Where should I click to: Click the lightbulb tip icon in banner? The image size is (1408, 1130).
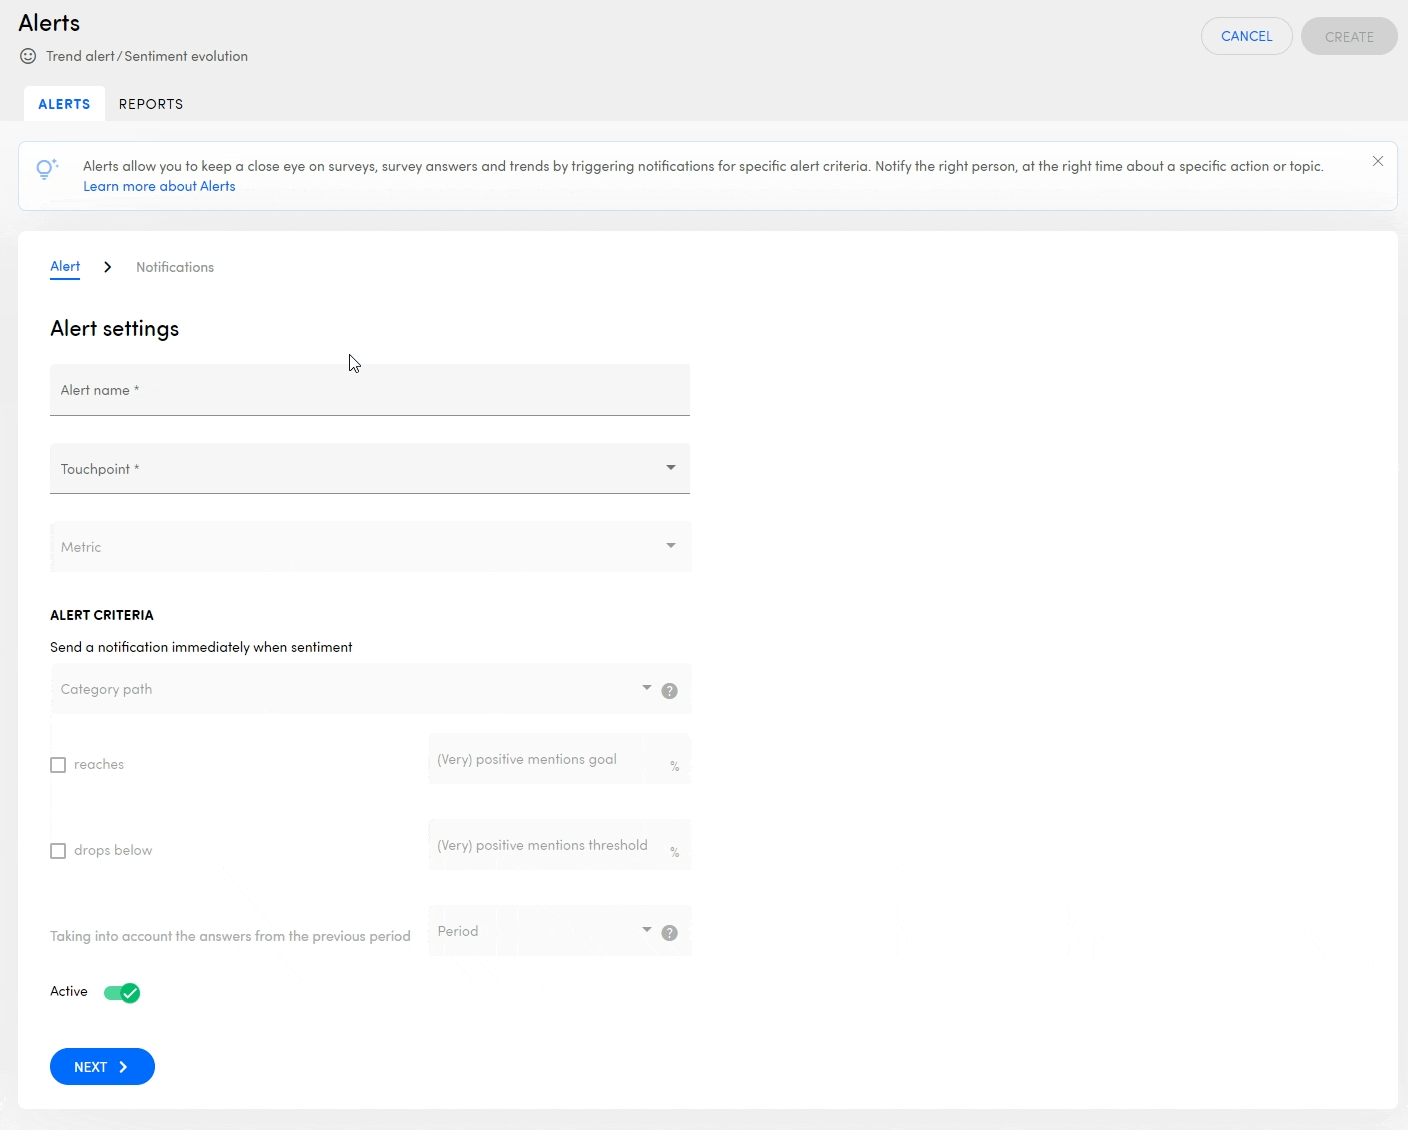click(46, 169)
